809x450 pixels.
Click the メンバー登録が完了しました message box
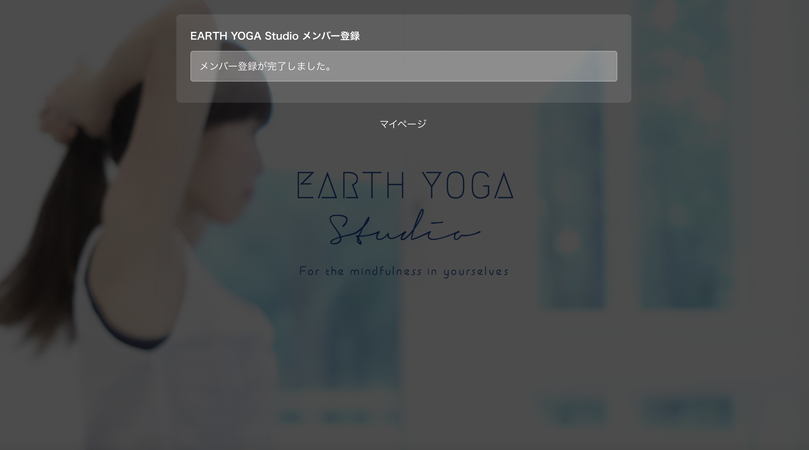403,66
